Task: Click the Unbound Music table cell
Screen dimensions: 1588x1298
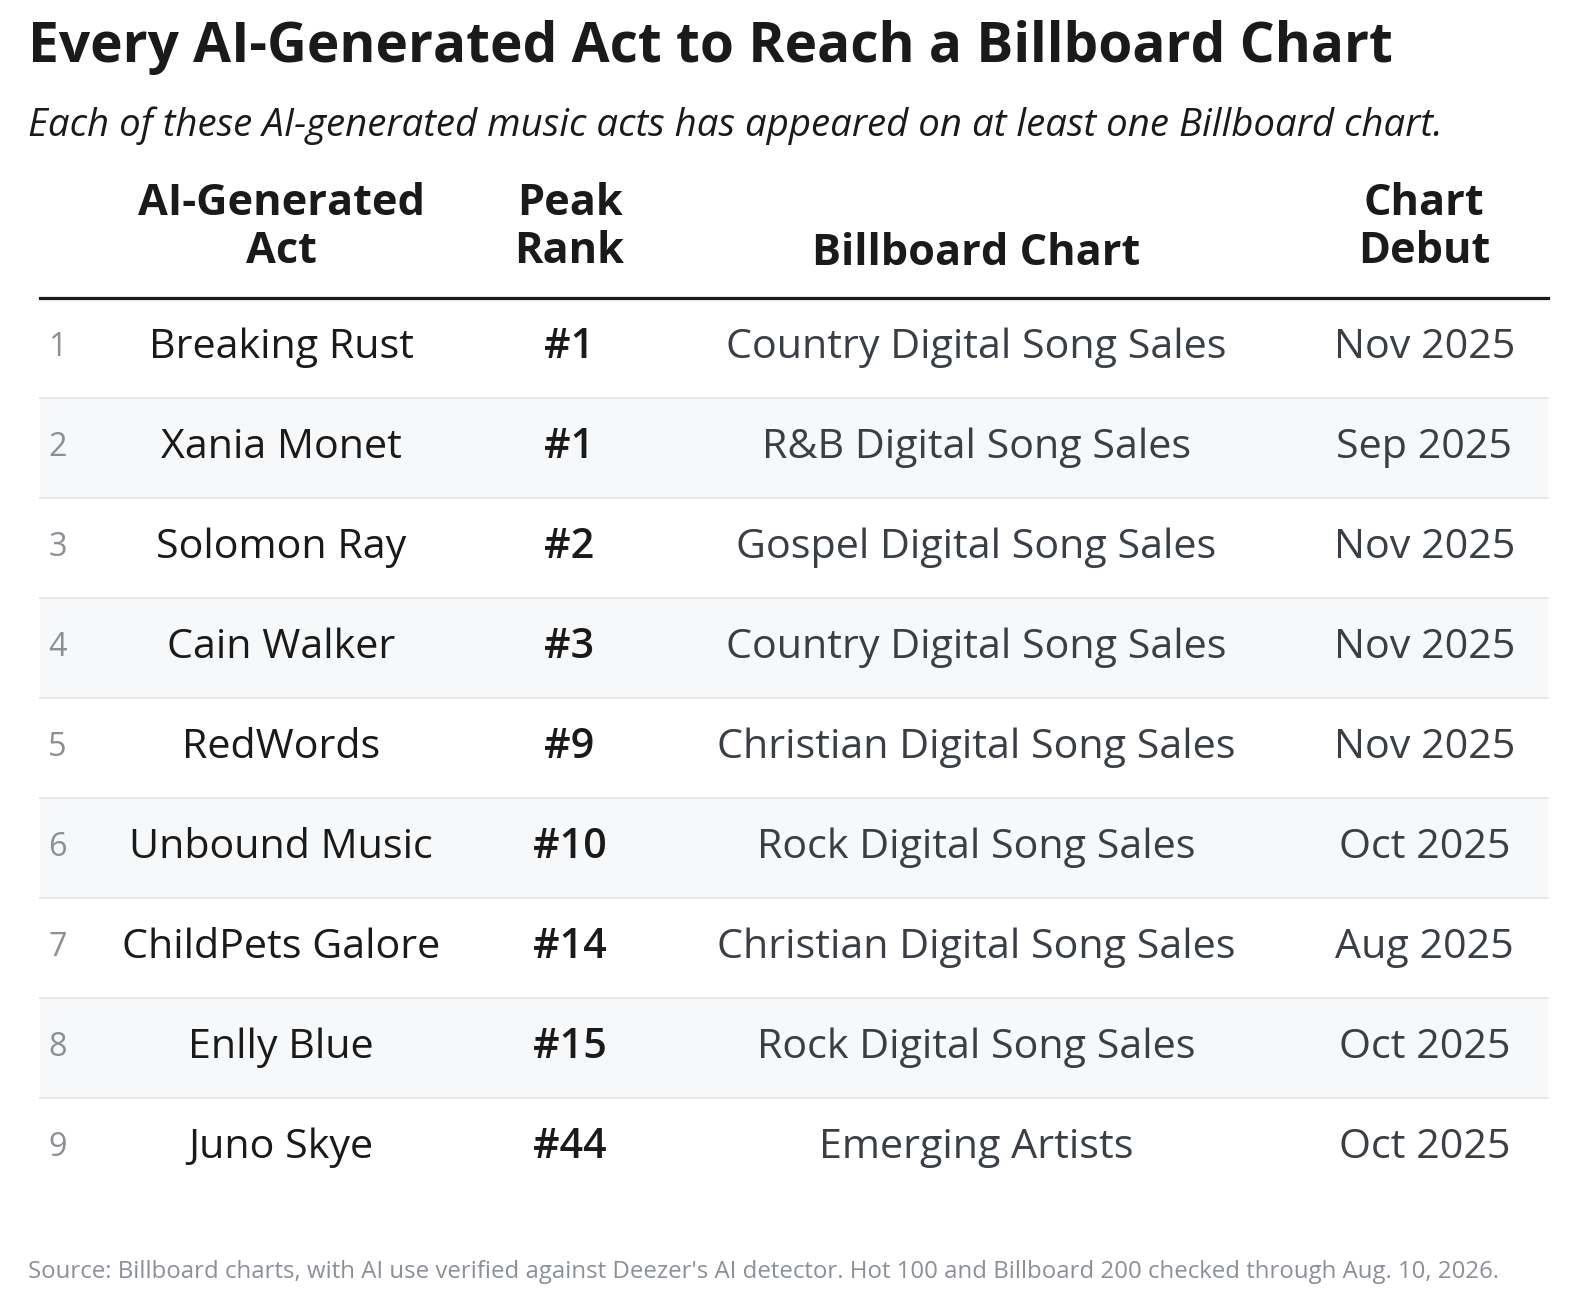Action: tap(281, 844)
